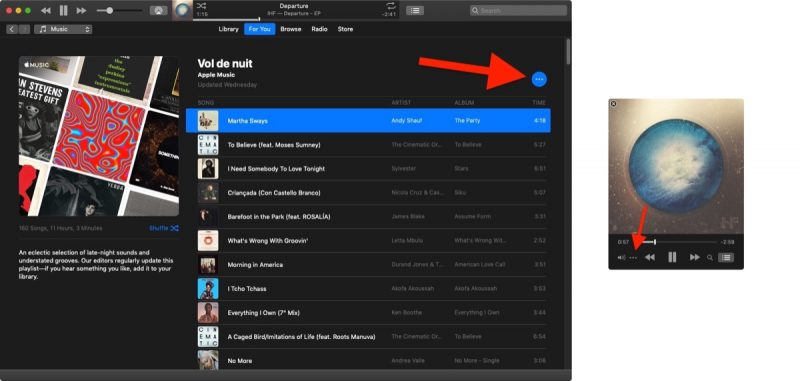Open the Music media type dropdown
This screenshot has height=381, width=800.
[x=63, y=29]
